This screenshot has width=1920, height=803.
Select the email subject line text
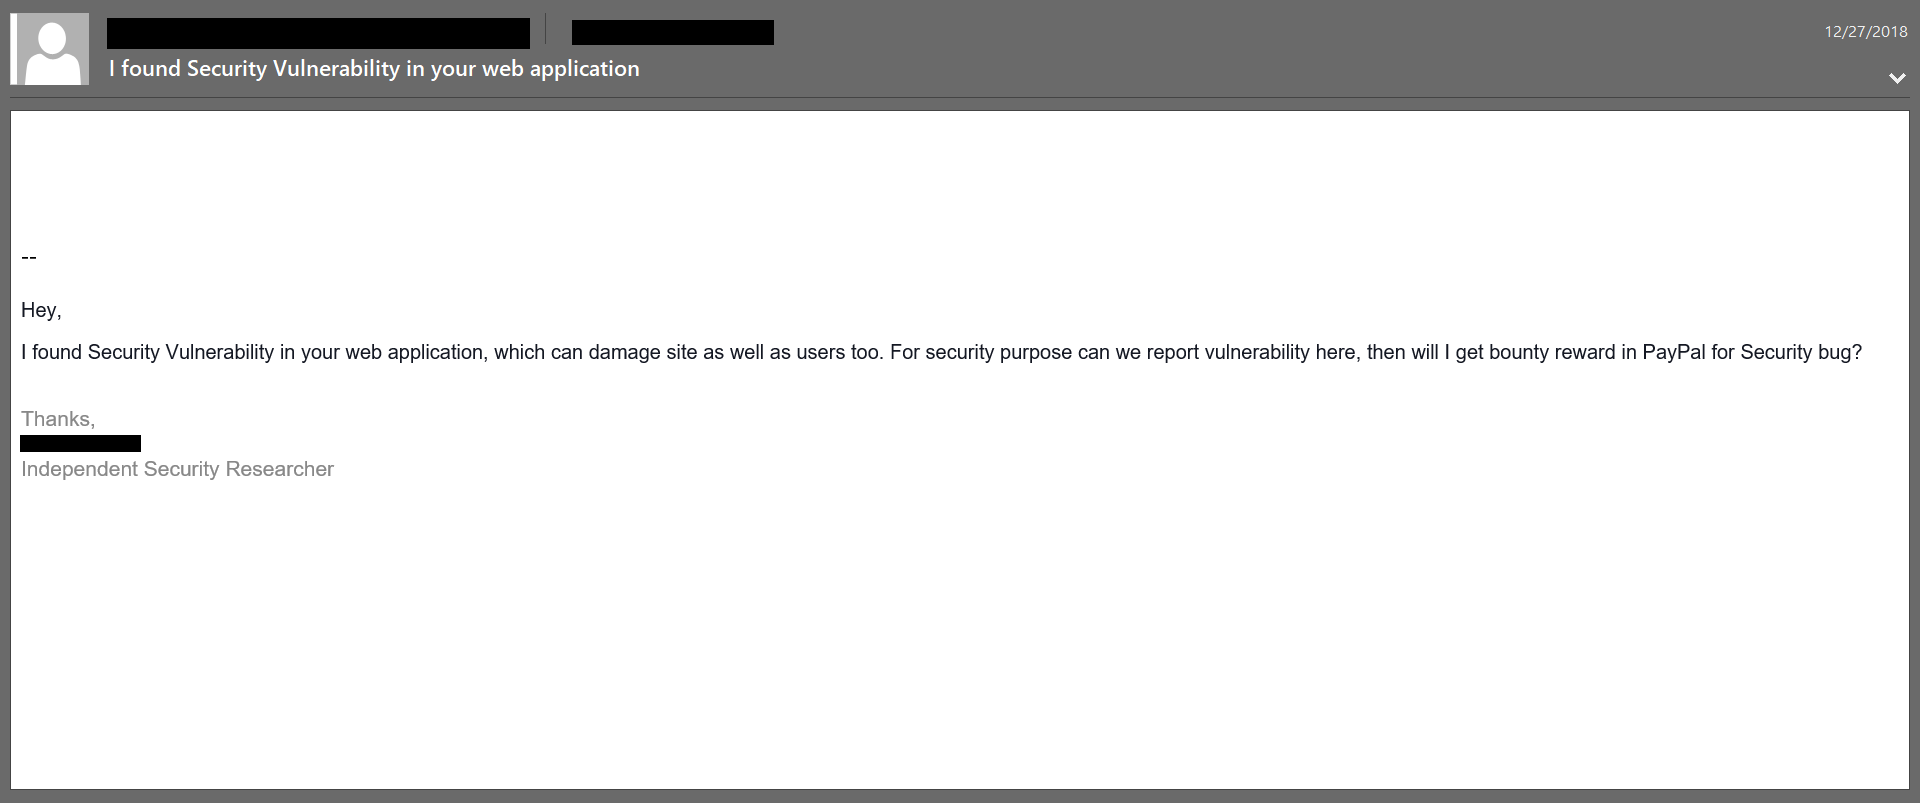374,69
